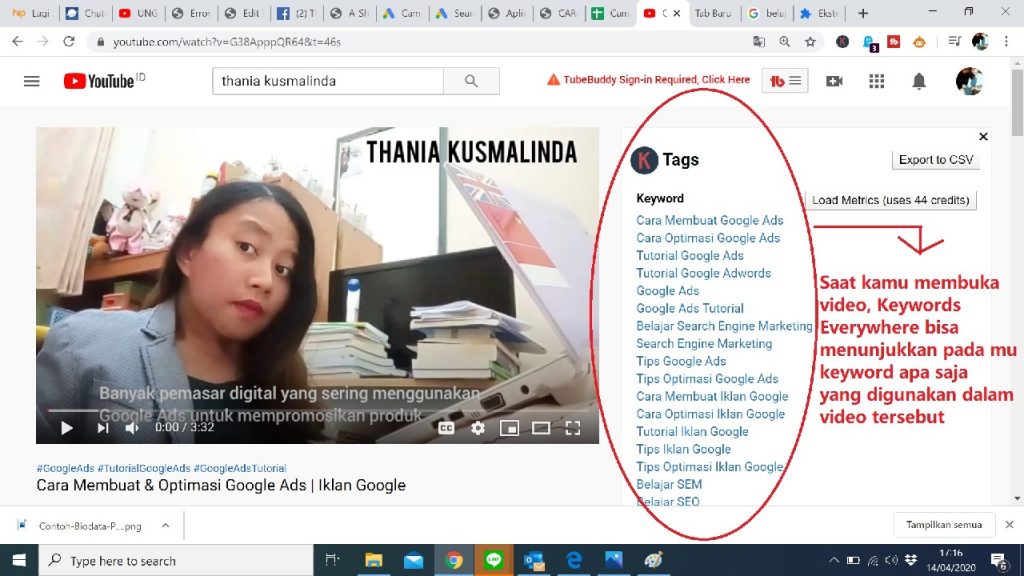
Task: Open video player settings gear
Action: tap(478, 428)
